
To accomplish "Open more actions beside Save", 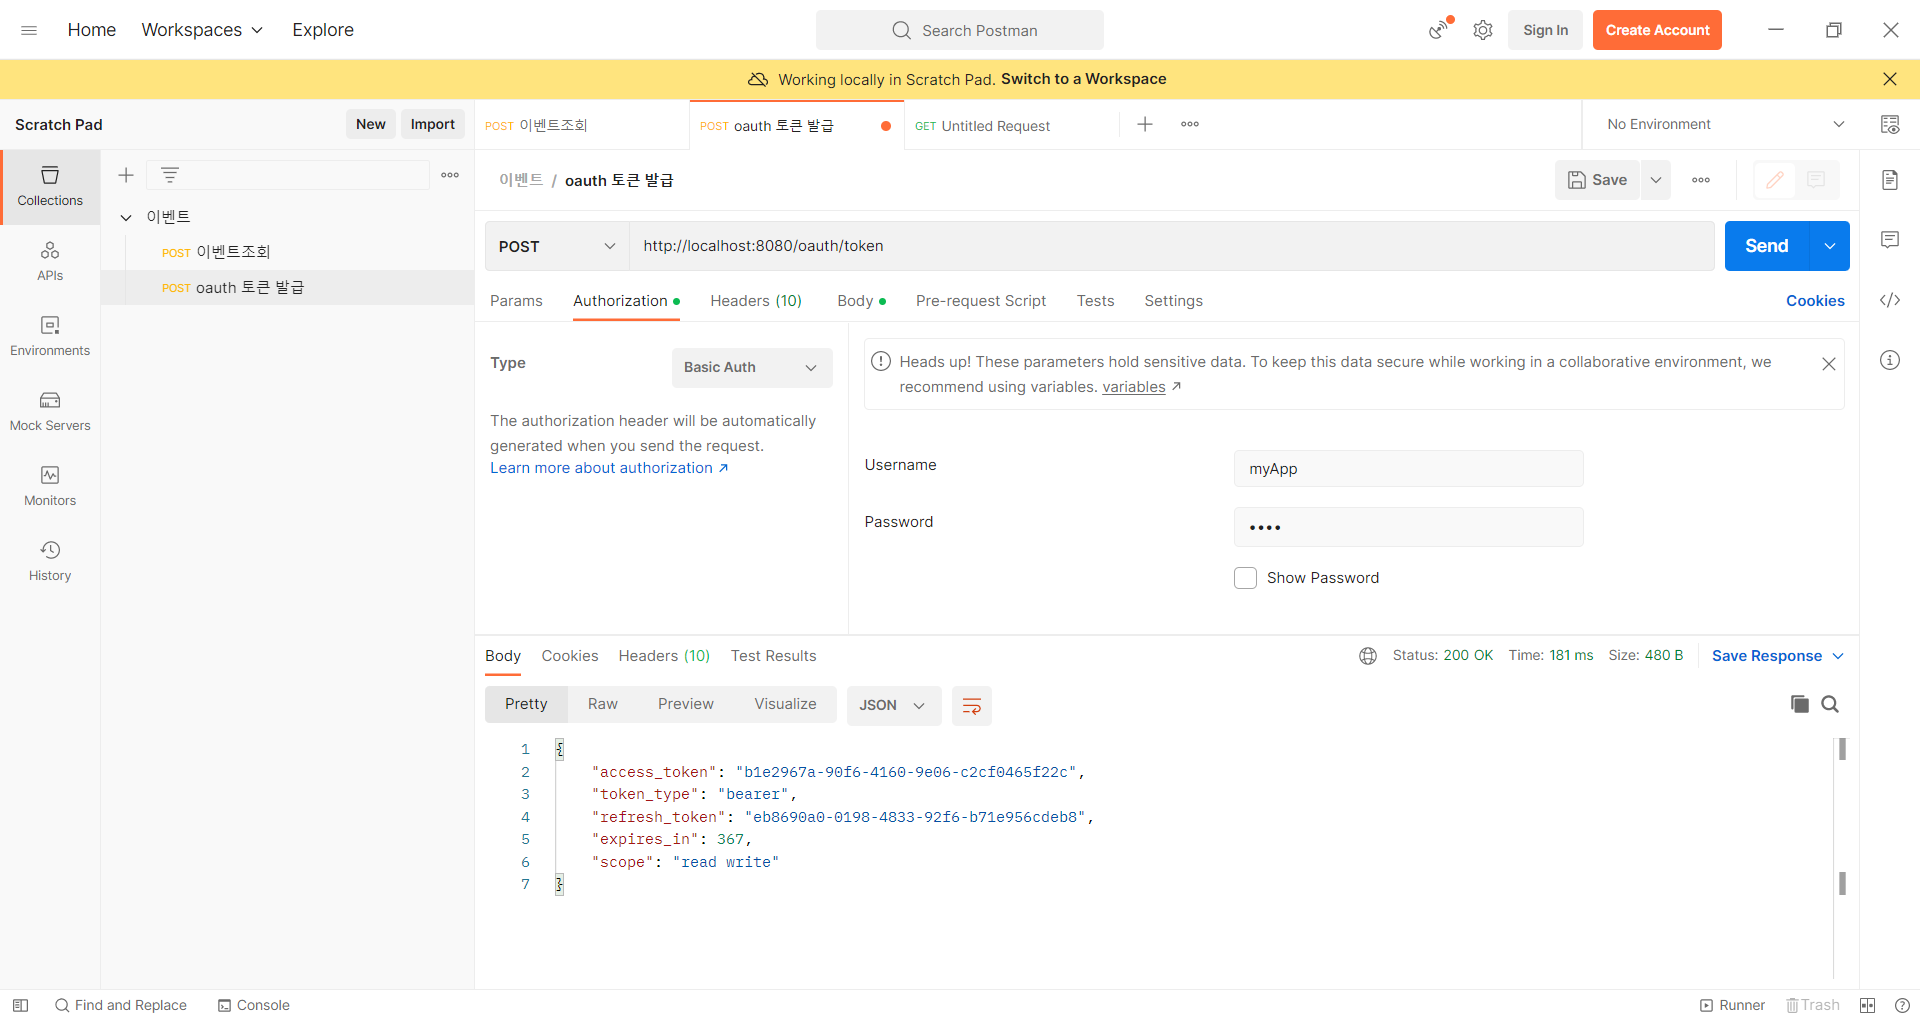I will [x=1701, y=180].
